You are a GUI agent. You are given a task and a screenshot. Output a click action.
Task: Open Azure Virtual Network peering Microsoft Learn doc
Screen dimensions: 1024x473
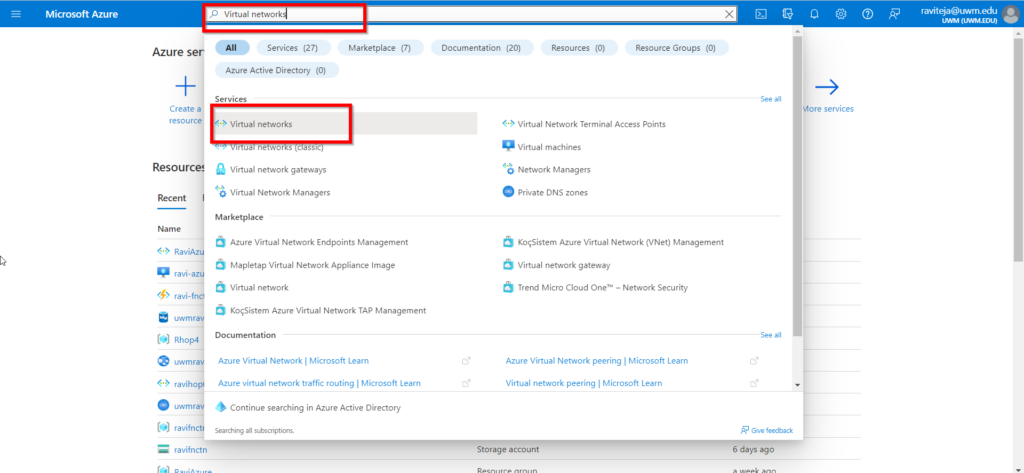click(x=596, y=361)
